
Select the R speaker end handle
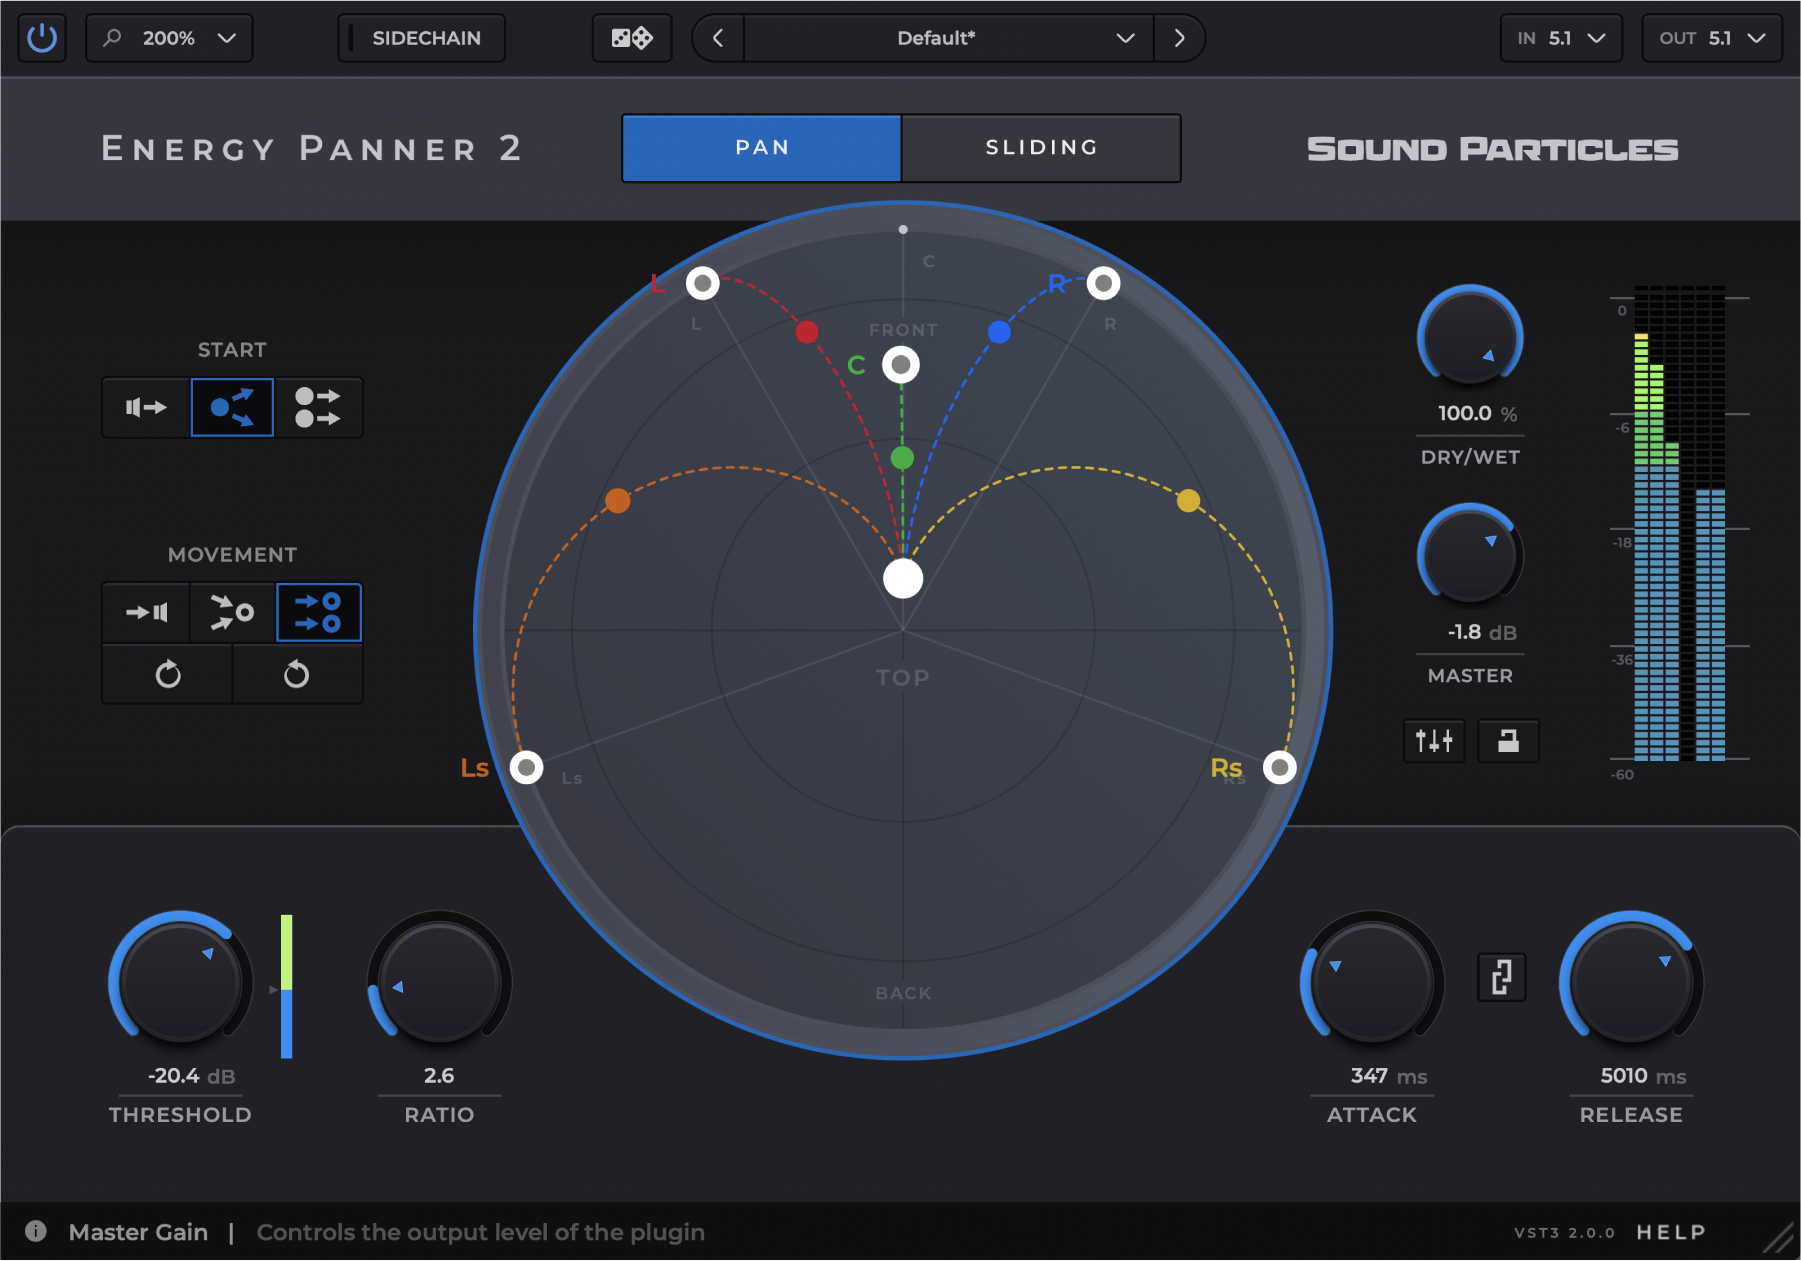pos(1103,283)
